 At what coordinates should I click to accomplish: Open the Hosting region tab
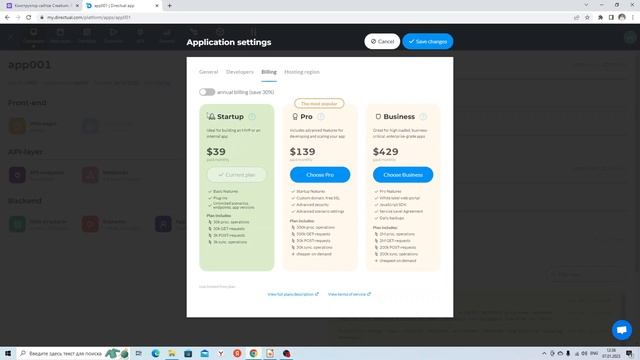point(302,72)
